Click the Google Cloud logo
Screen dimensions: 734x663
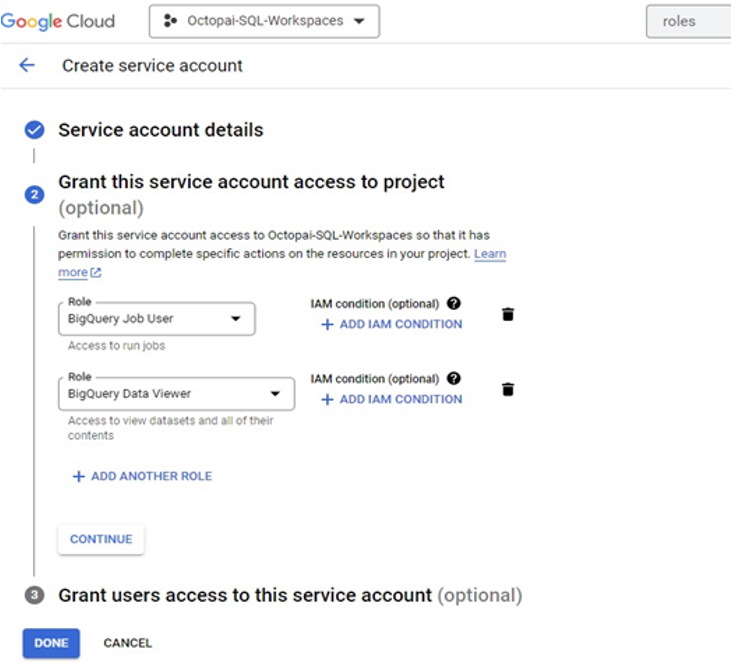point(58,21)
